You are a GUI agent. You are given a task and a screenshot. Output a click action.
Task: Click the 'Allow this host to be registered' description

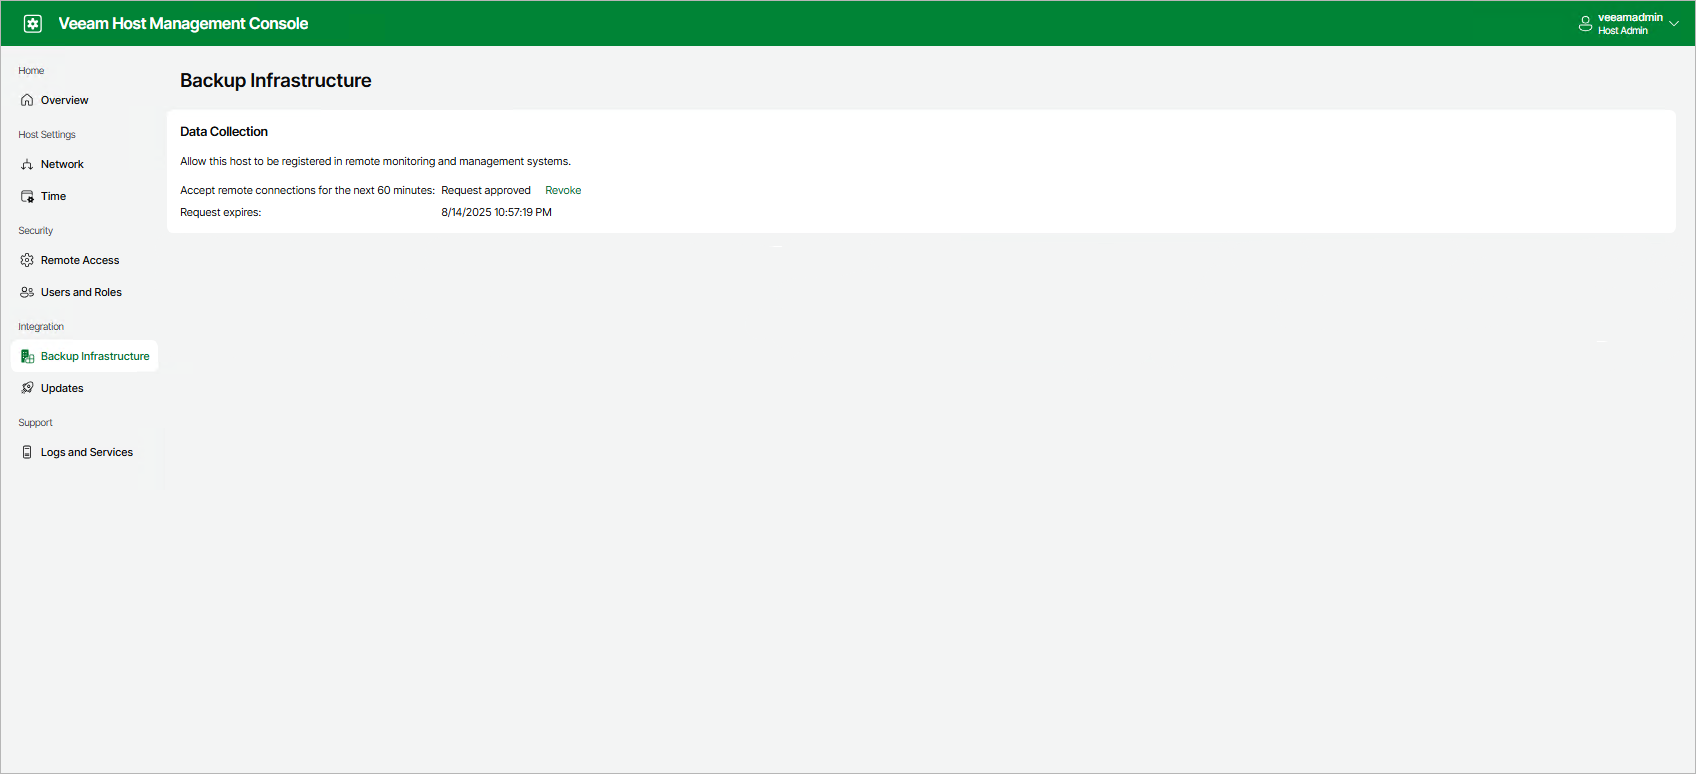tap(376, 161)
